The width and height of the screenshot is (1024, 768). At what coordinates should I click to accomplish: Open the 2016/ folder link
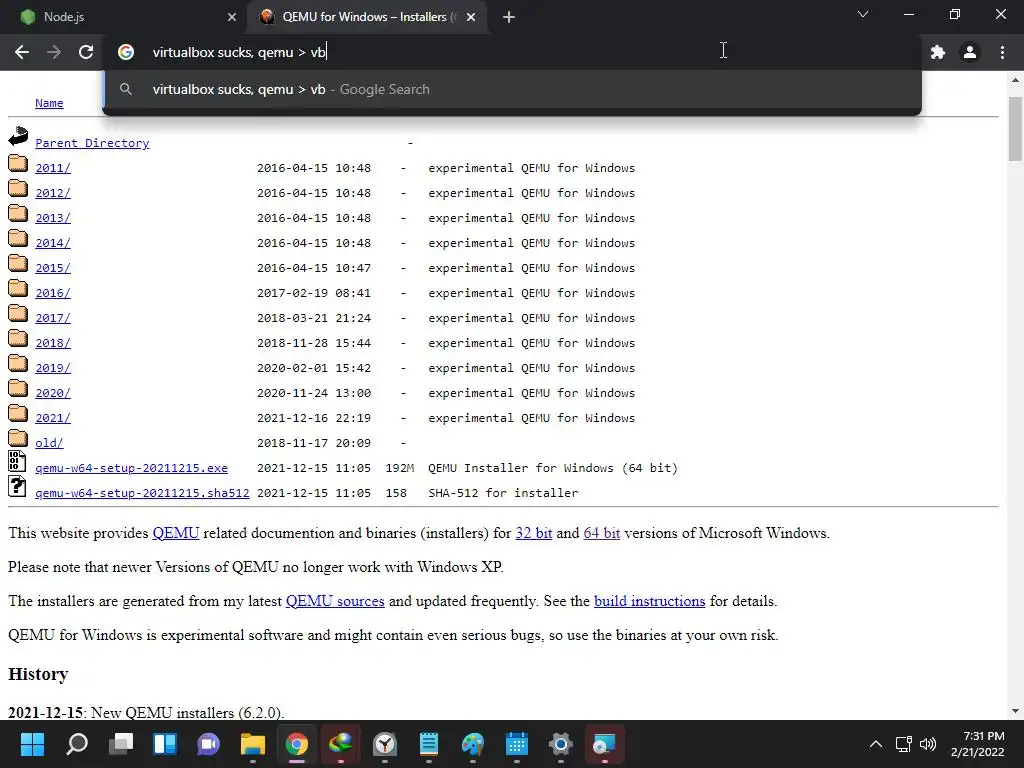tap(53, 293)
